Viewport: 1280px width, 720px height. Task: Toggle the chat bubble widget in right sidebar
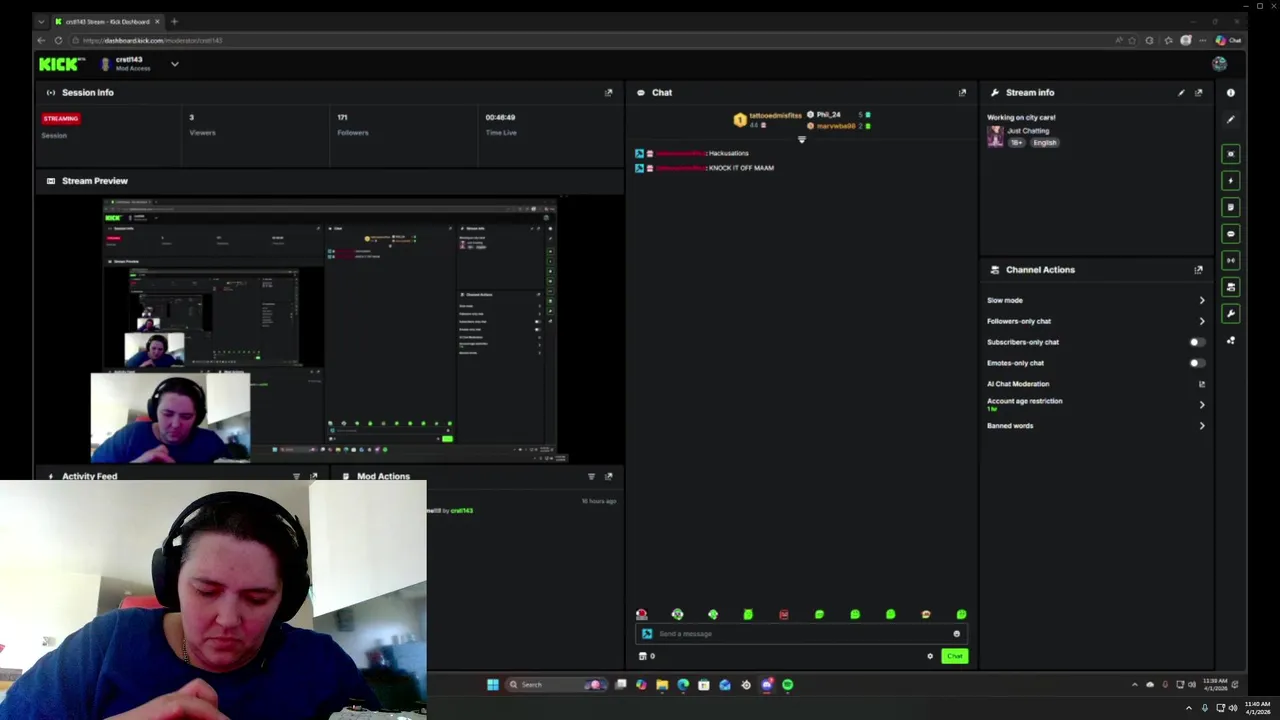tap(1231, 234)
